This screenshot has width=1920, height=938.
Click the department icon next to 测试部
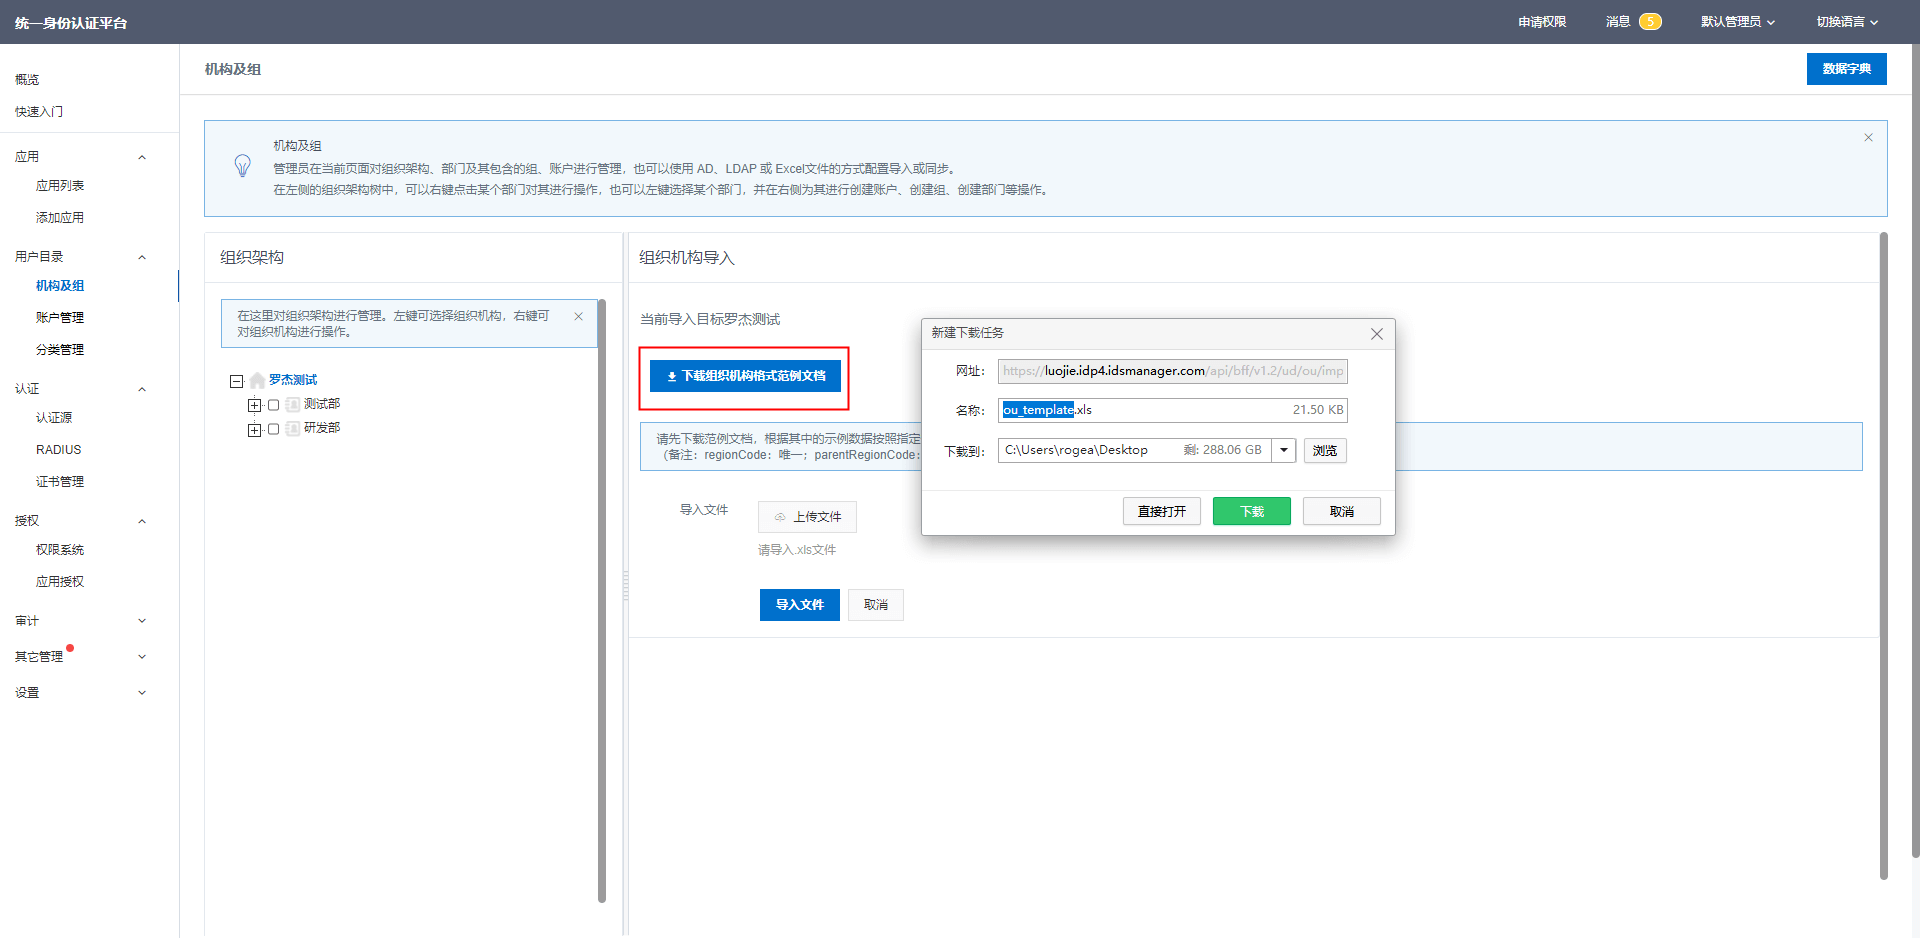[x=292, y=405]
